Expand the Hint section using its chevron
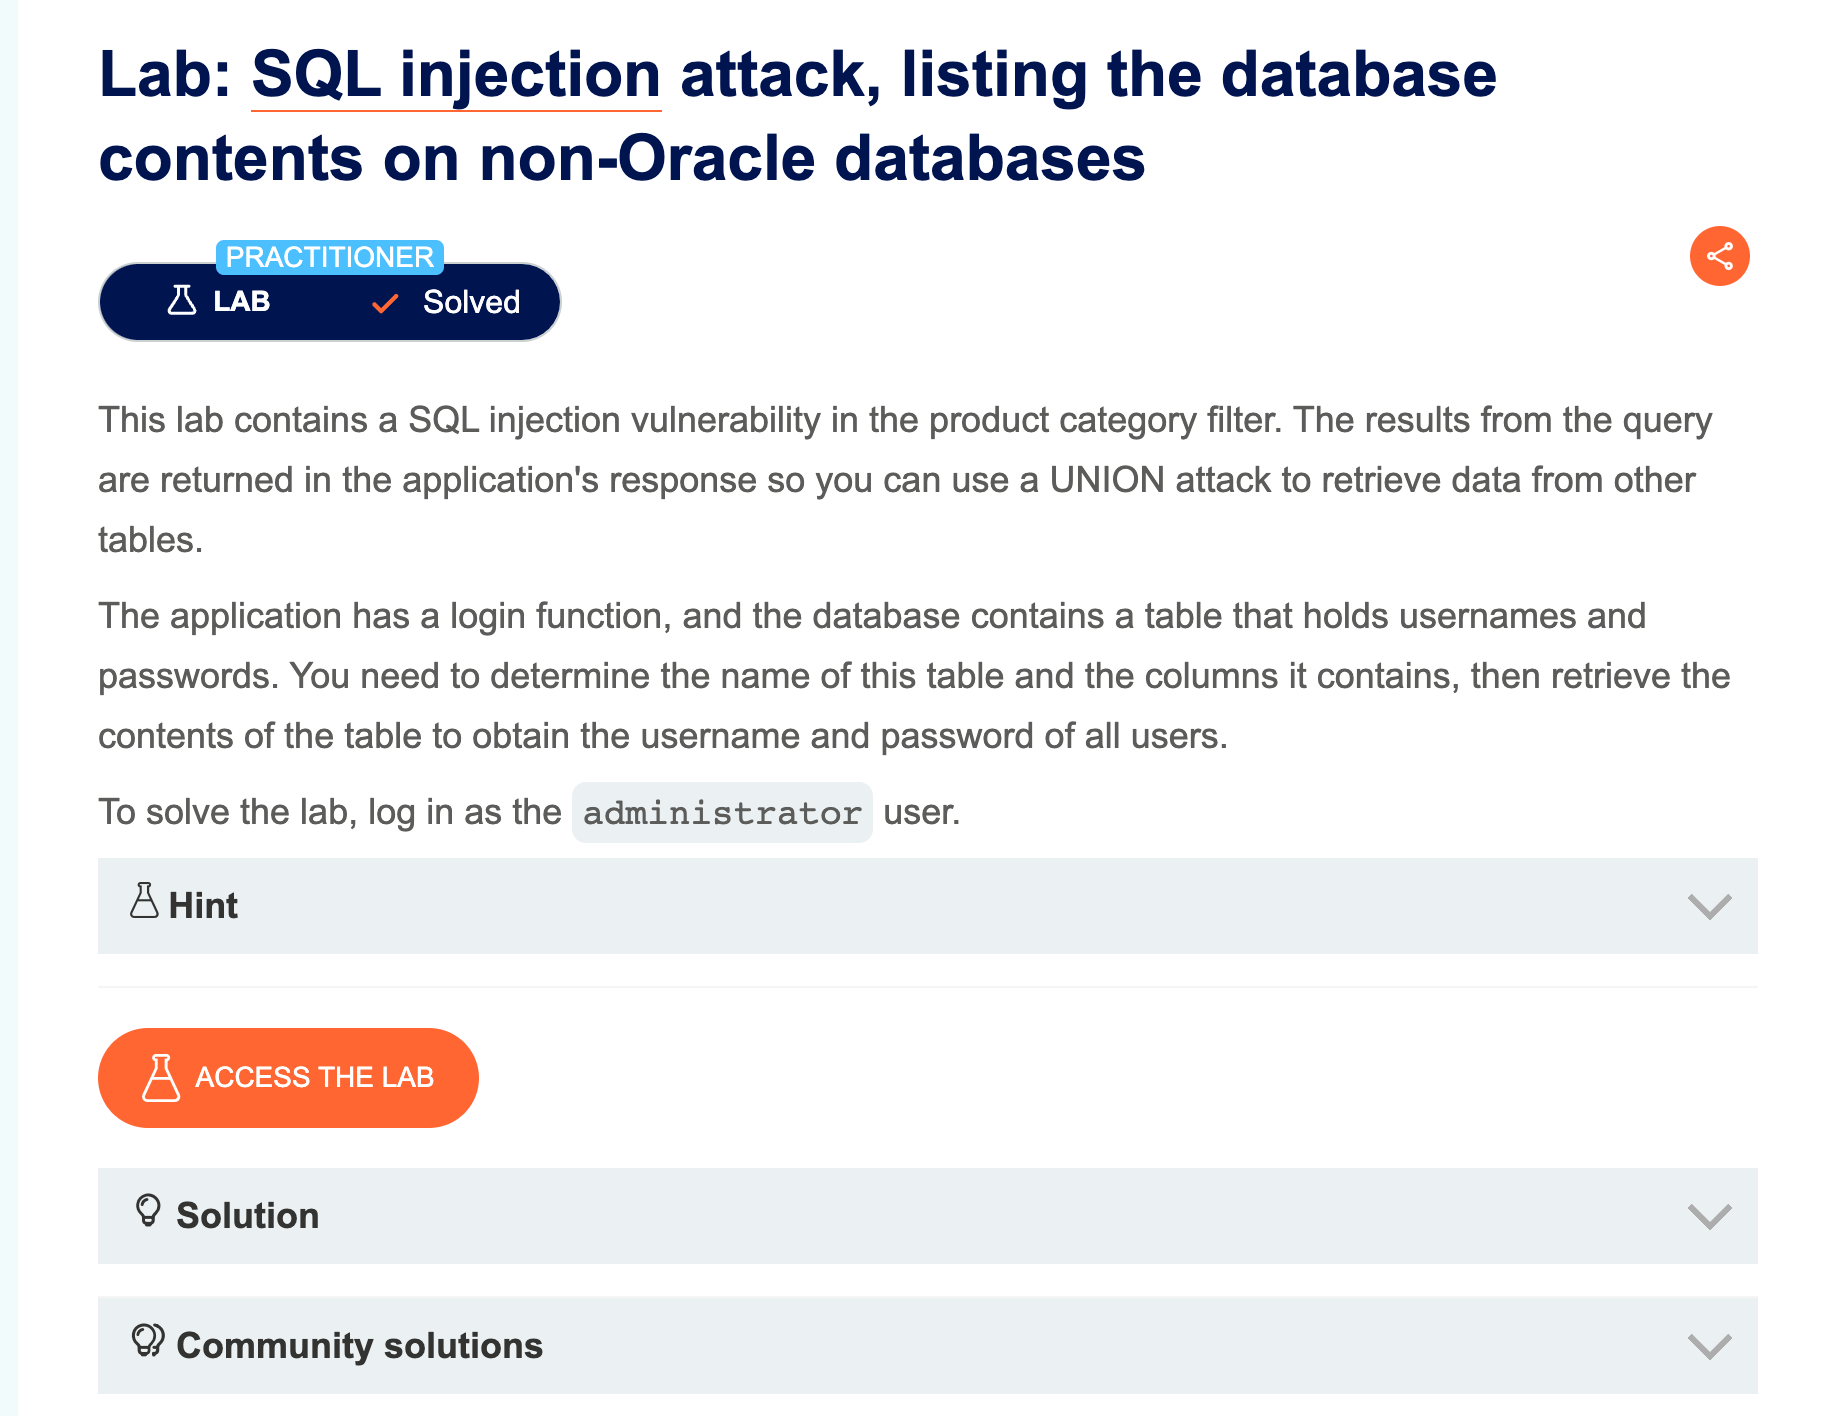The image size is (1834, 1416). [x=1709, y=906]
